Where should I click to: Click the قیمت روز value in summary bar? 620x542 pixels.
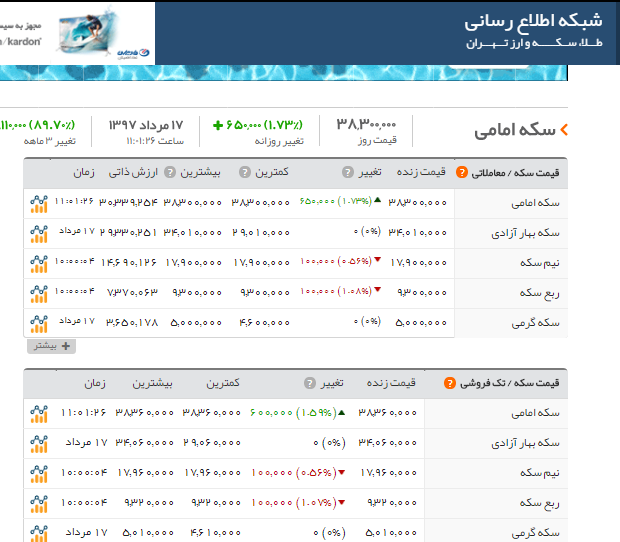(366, 125)
